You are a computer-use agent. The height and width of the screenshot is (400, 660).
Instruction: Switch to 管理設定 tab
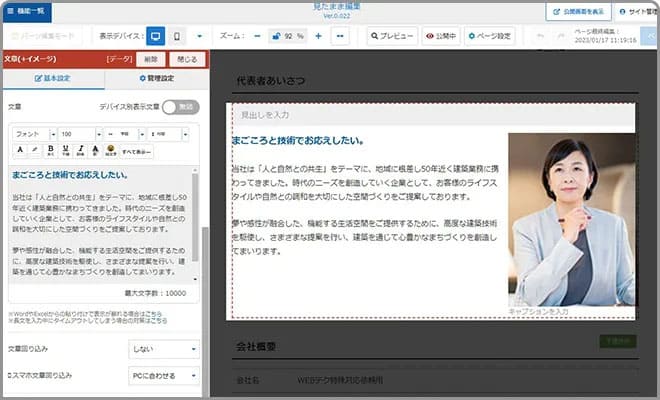(x=157, y=79)
